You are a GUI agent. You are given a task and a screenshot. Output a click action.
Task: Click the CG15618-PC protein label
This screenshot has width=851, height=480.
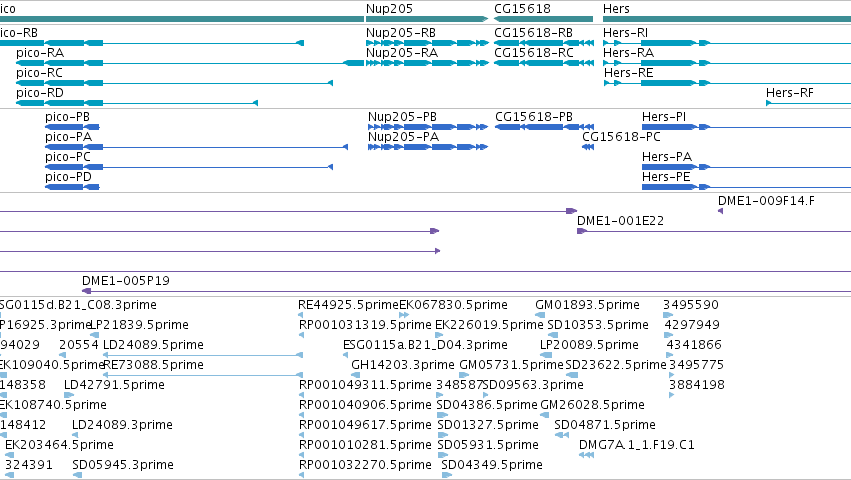coord(621,137)
